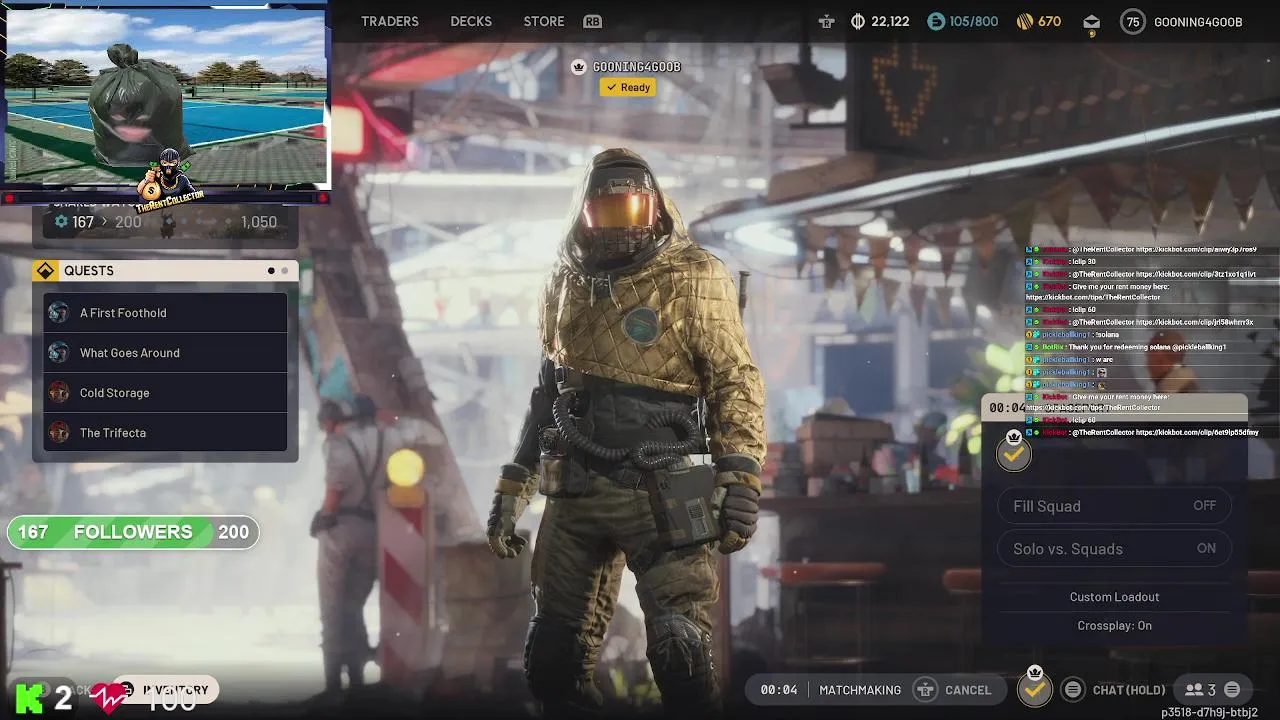This screenshot has height=720, width=1280.
Task: Open the INVENTORY button
Action: coord(165,690)
